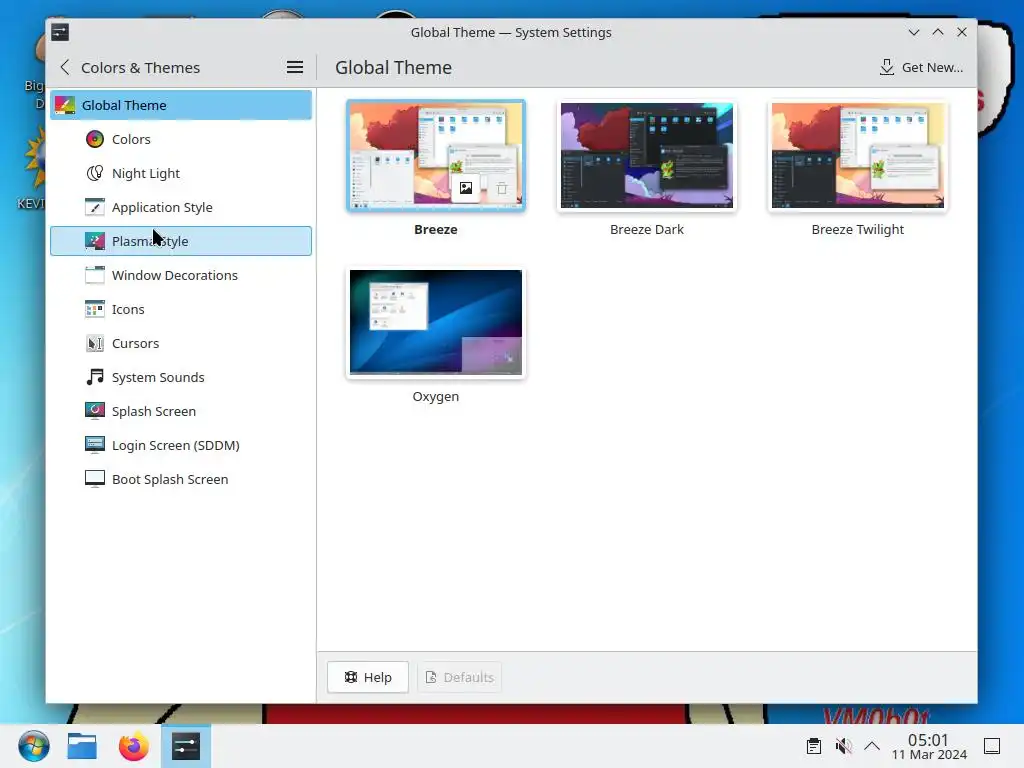Select the Breeze Dark theme thumbnail

click(x=647, y=155)
